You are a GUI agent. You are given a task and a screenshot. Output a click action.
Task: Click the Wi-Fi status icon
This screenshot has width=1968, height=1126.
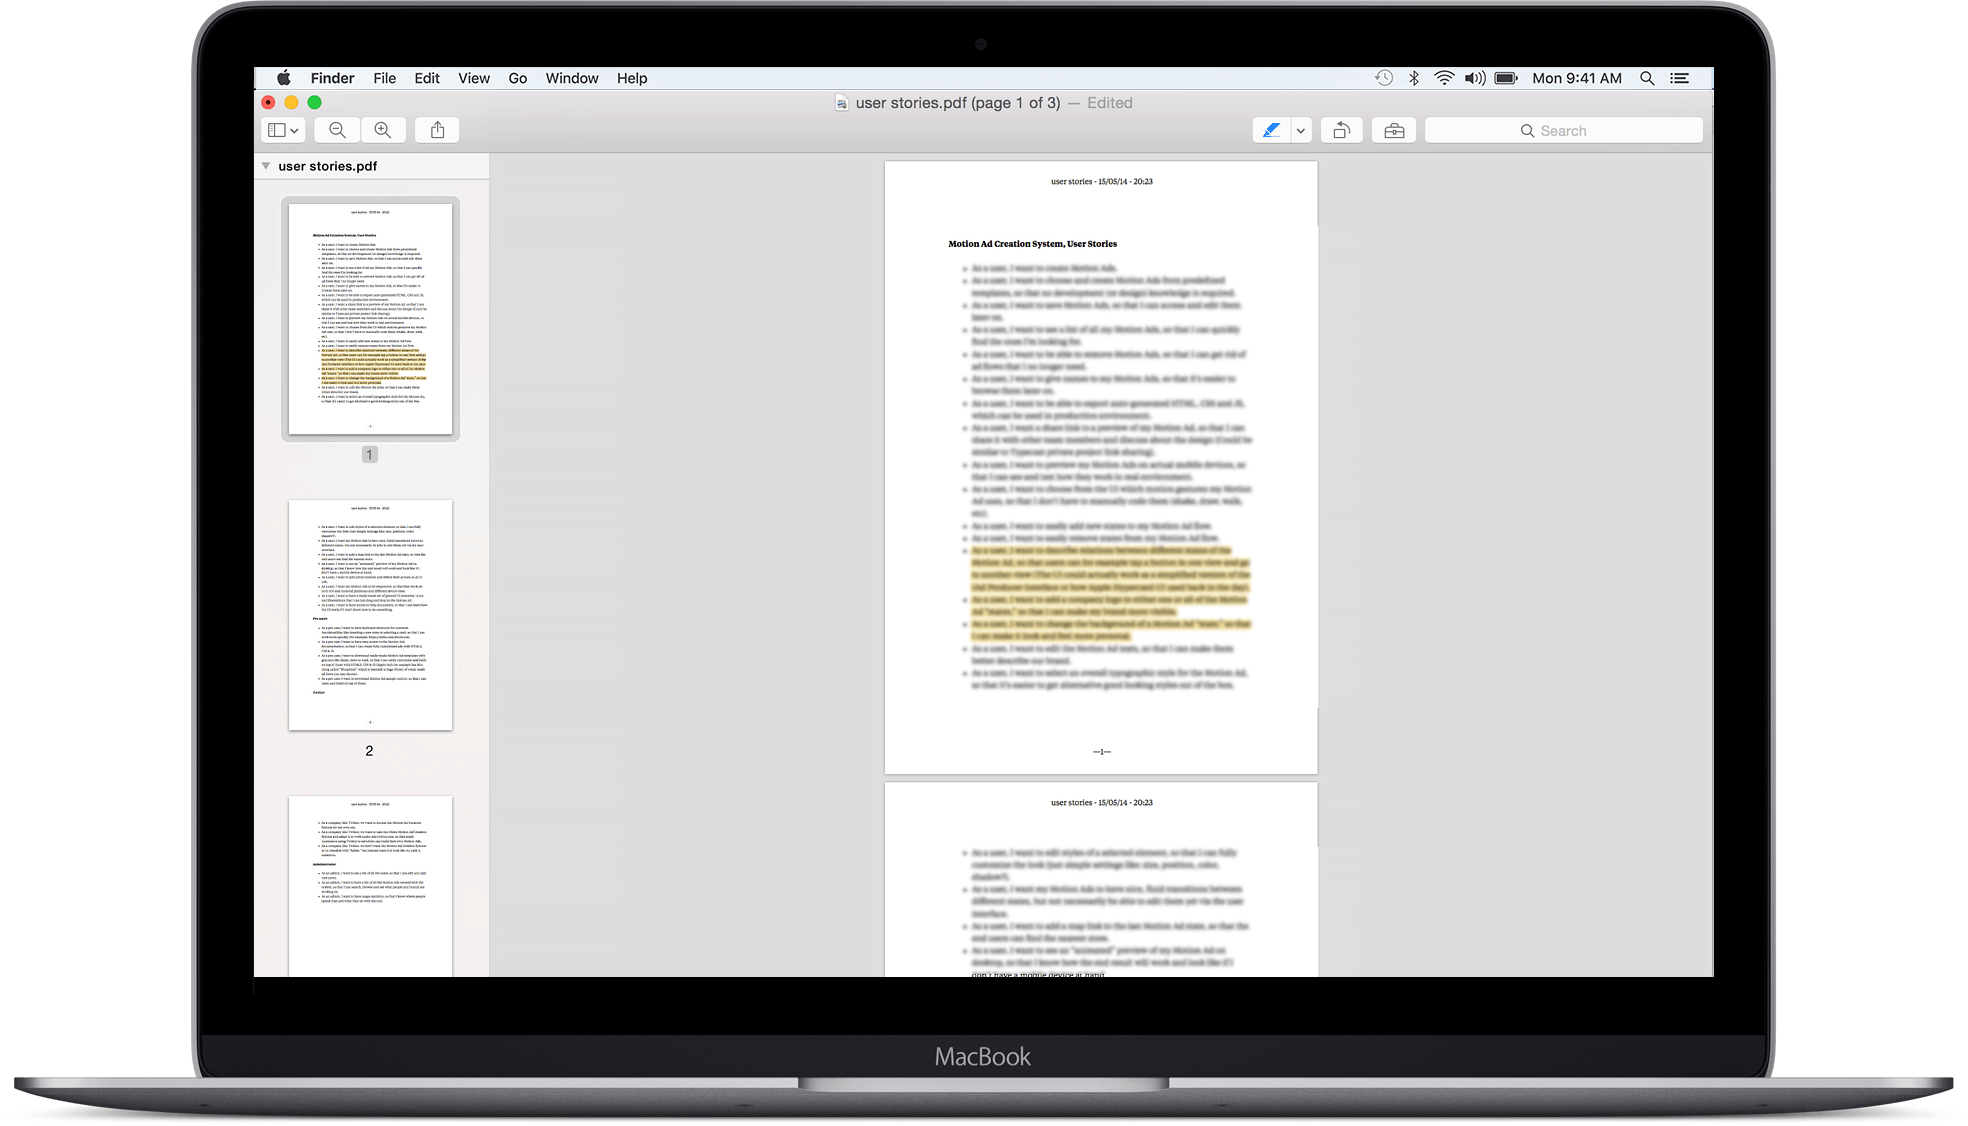[1444, 78]
